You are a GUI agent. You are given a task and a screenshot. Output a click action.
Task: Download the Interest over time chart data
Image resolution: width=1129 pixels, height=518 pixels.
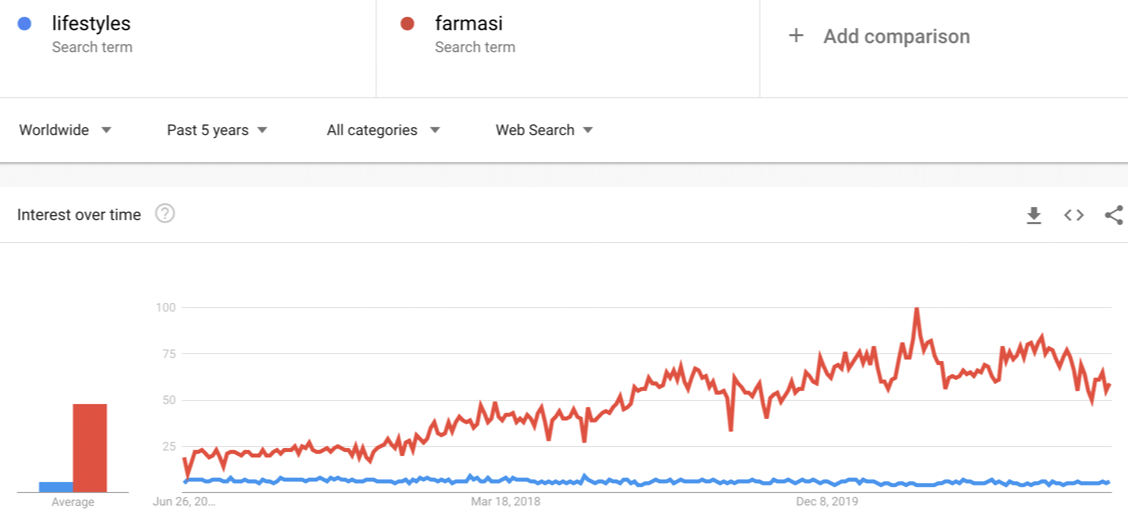coord(1034,215)
